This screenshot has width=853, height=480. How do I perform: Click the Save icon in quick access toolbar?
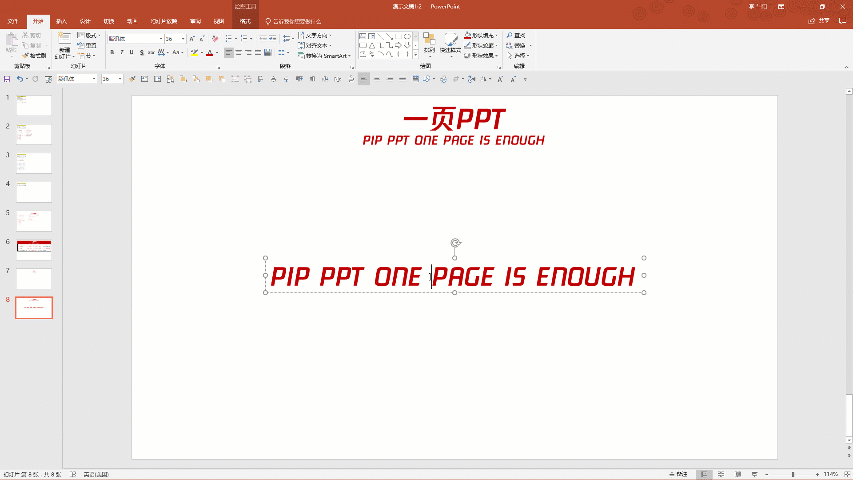[x=7, y=79]
